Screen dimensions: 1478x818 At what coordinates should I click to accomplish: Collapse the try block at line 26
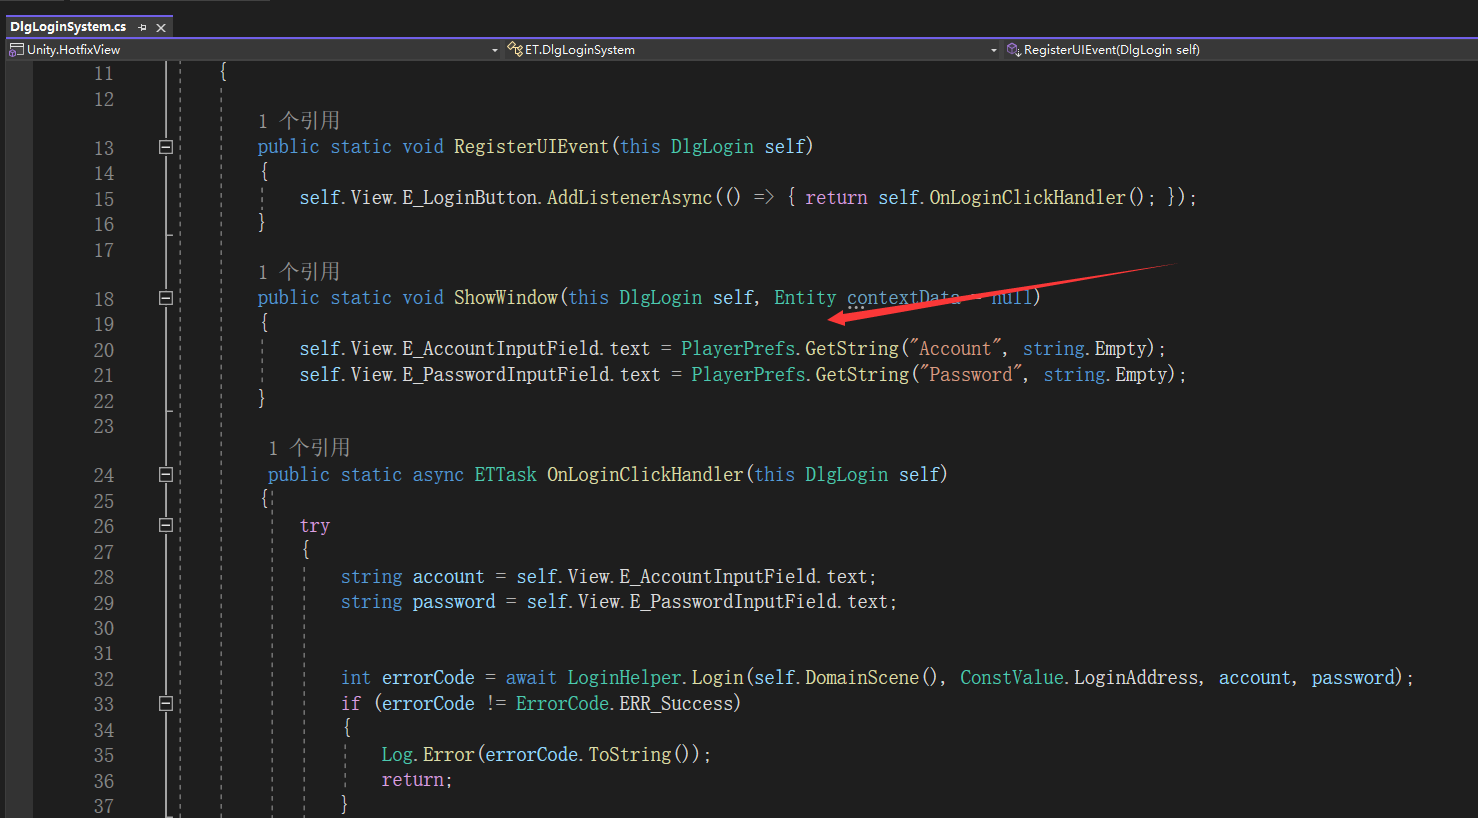166,525
